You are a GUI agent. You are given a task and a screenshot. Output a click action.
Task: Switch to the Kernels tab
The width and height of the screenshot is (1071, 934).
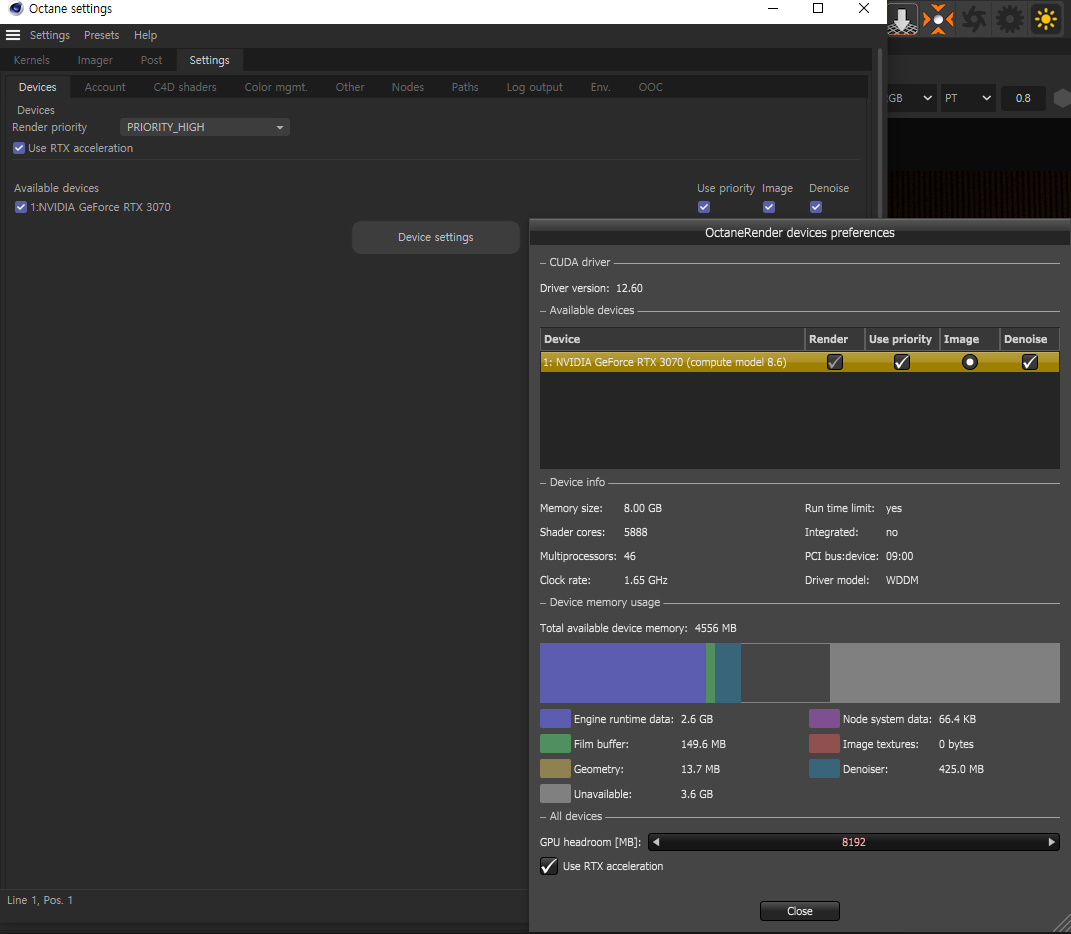(31, 60)
